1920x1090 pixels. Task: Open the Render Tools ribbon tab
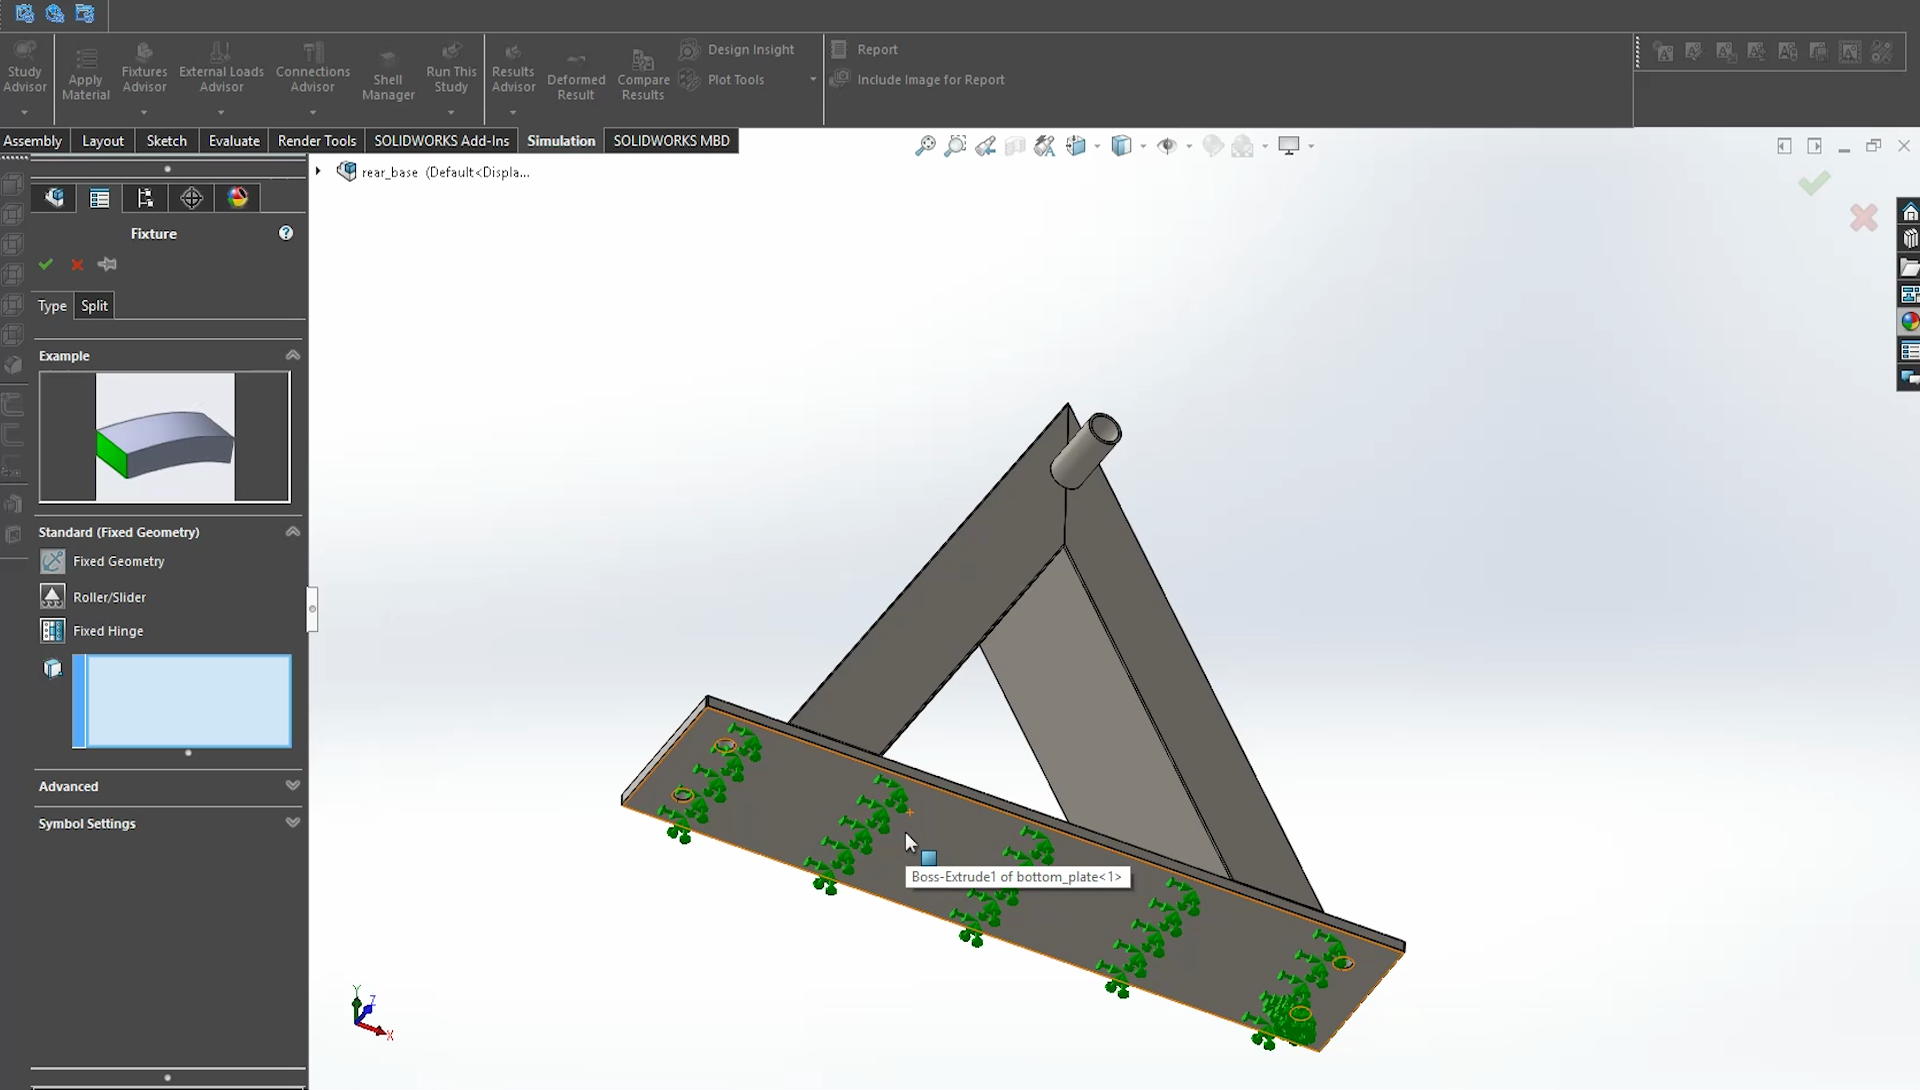tap(317, 141)
